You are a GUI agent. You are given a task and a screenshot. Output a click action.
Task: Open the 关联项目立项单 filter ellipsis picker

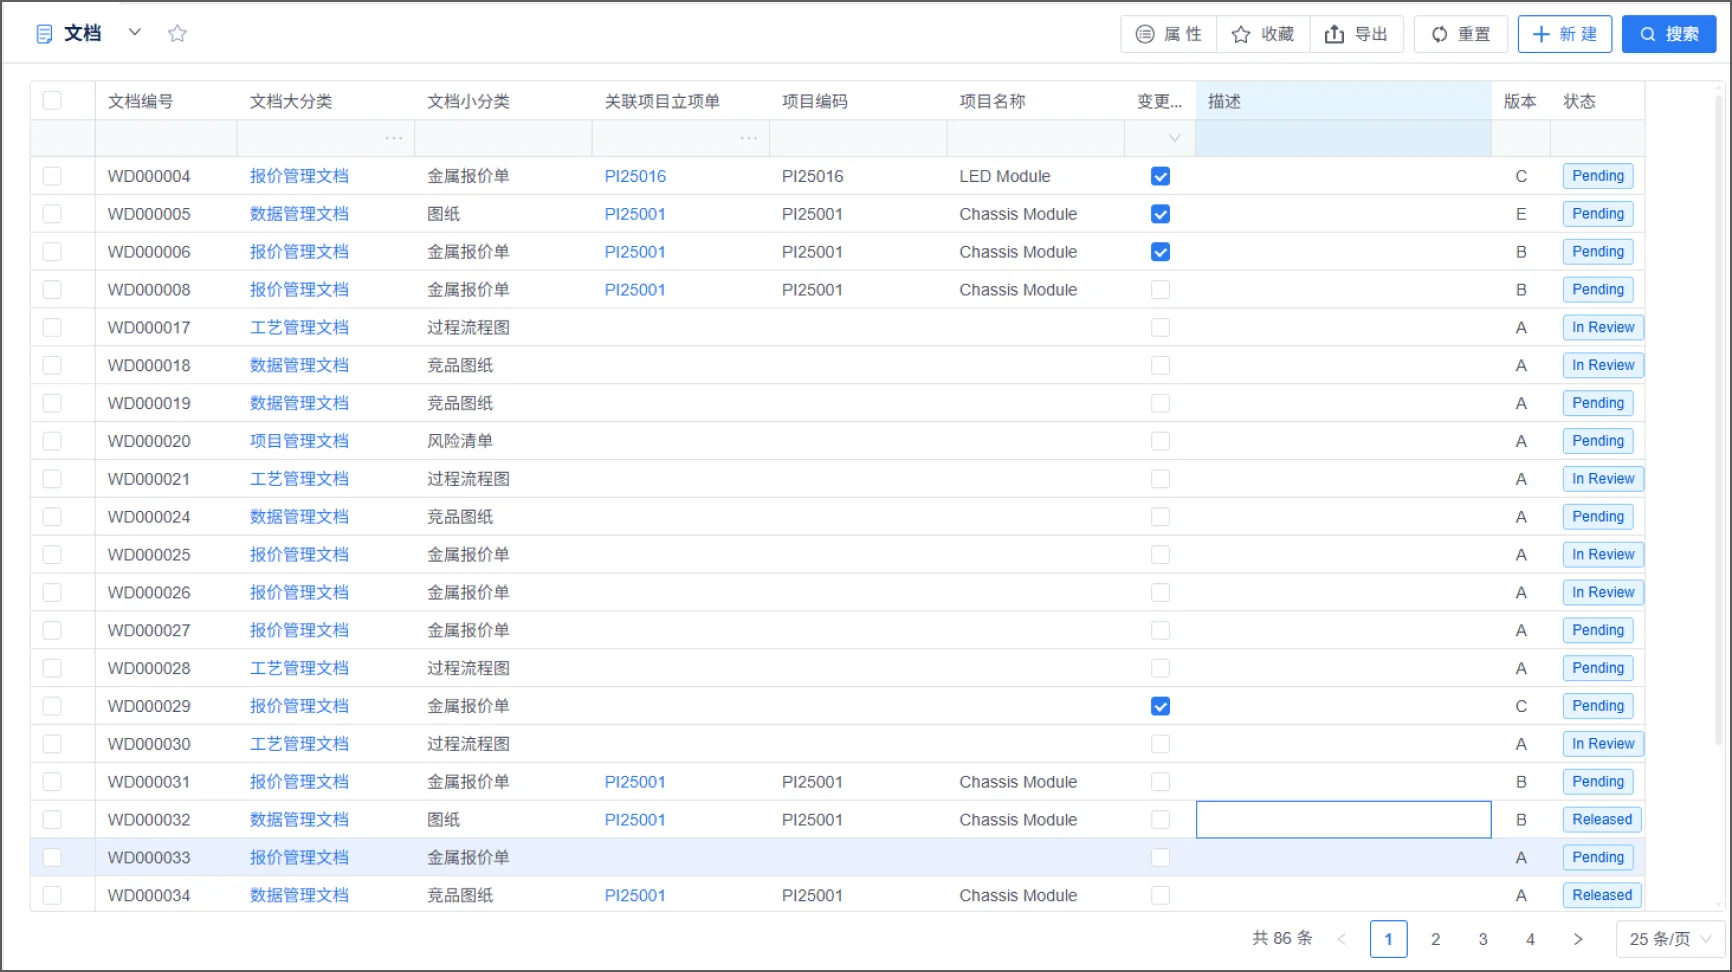point(749,138)
